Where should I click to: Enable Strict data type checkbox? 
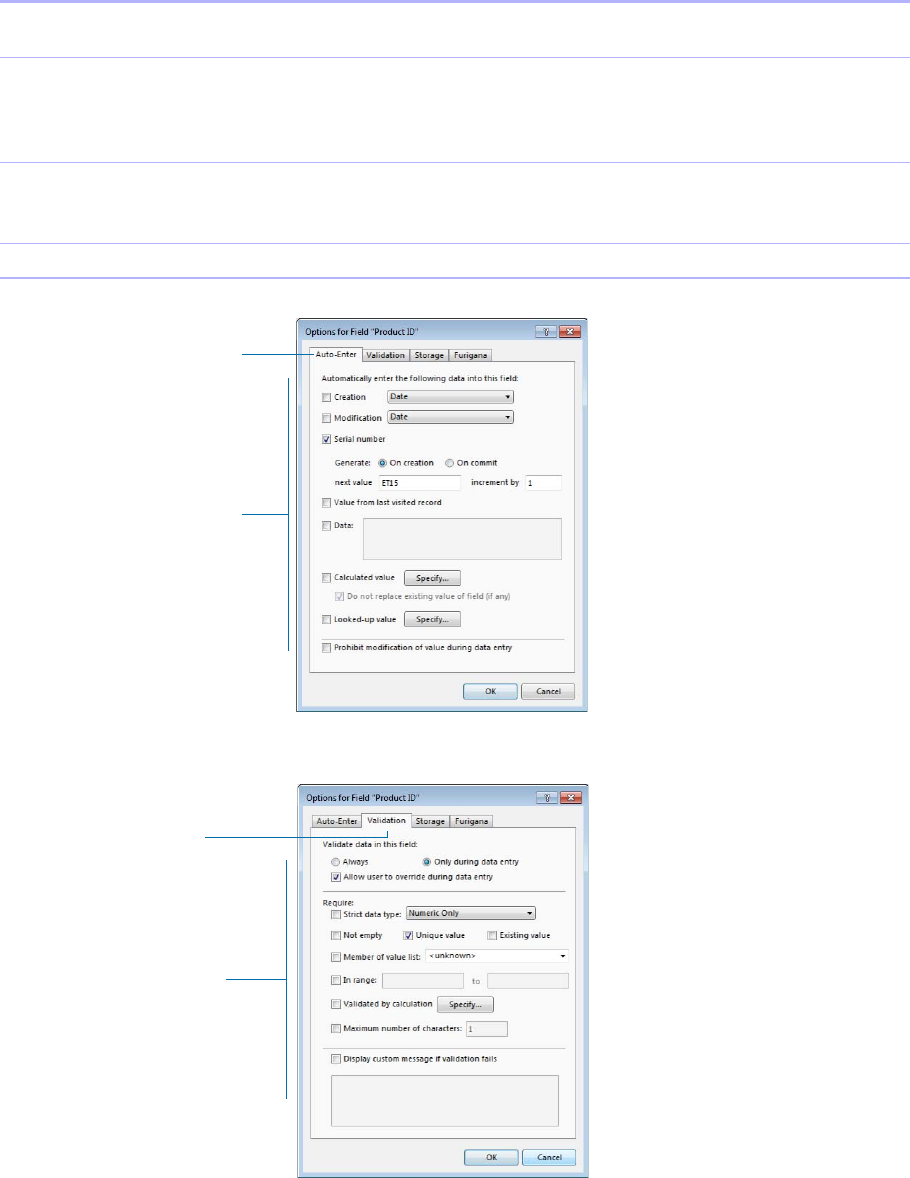pyautogui.click(x=335, y=914)
